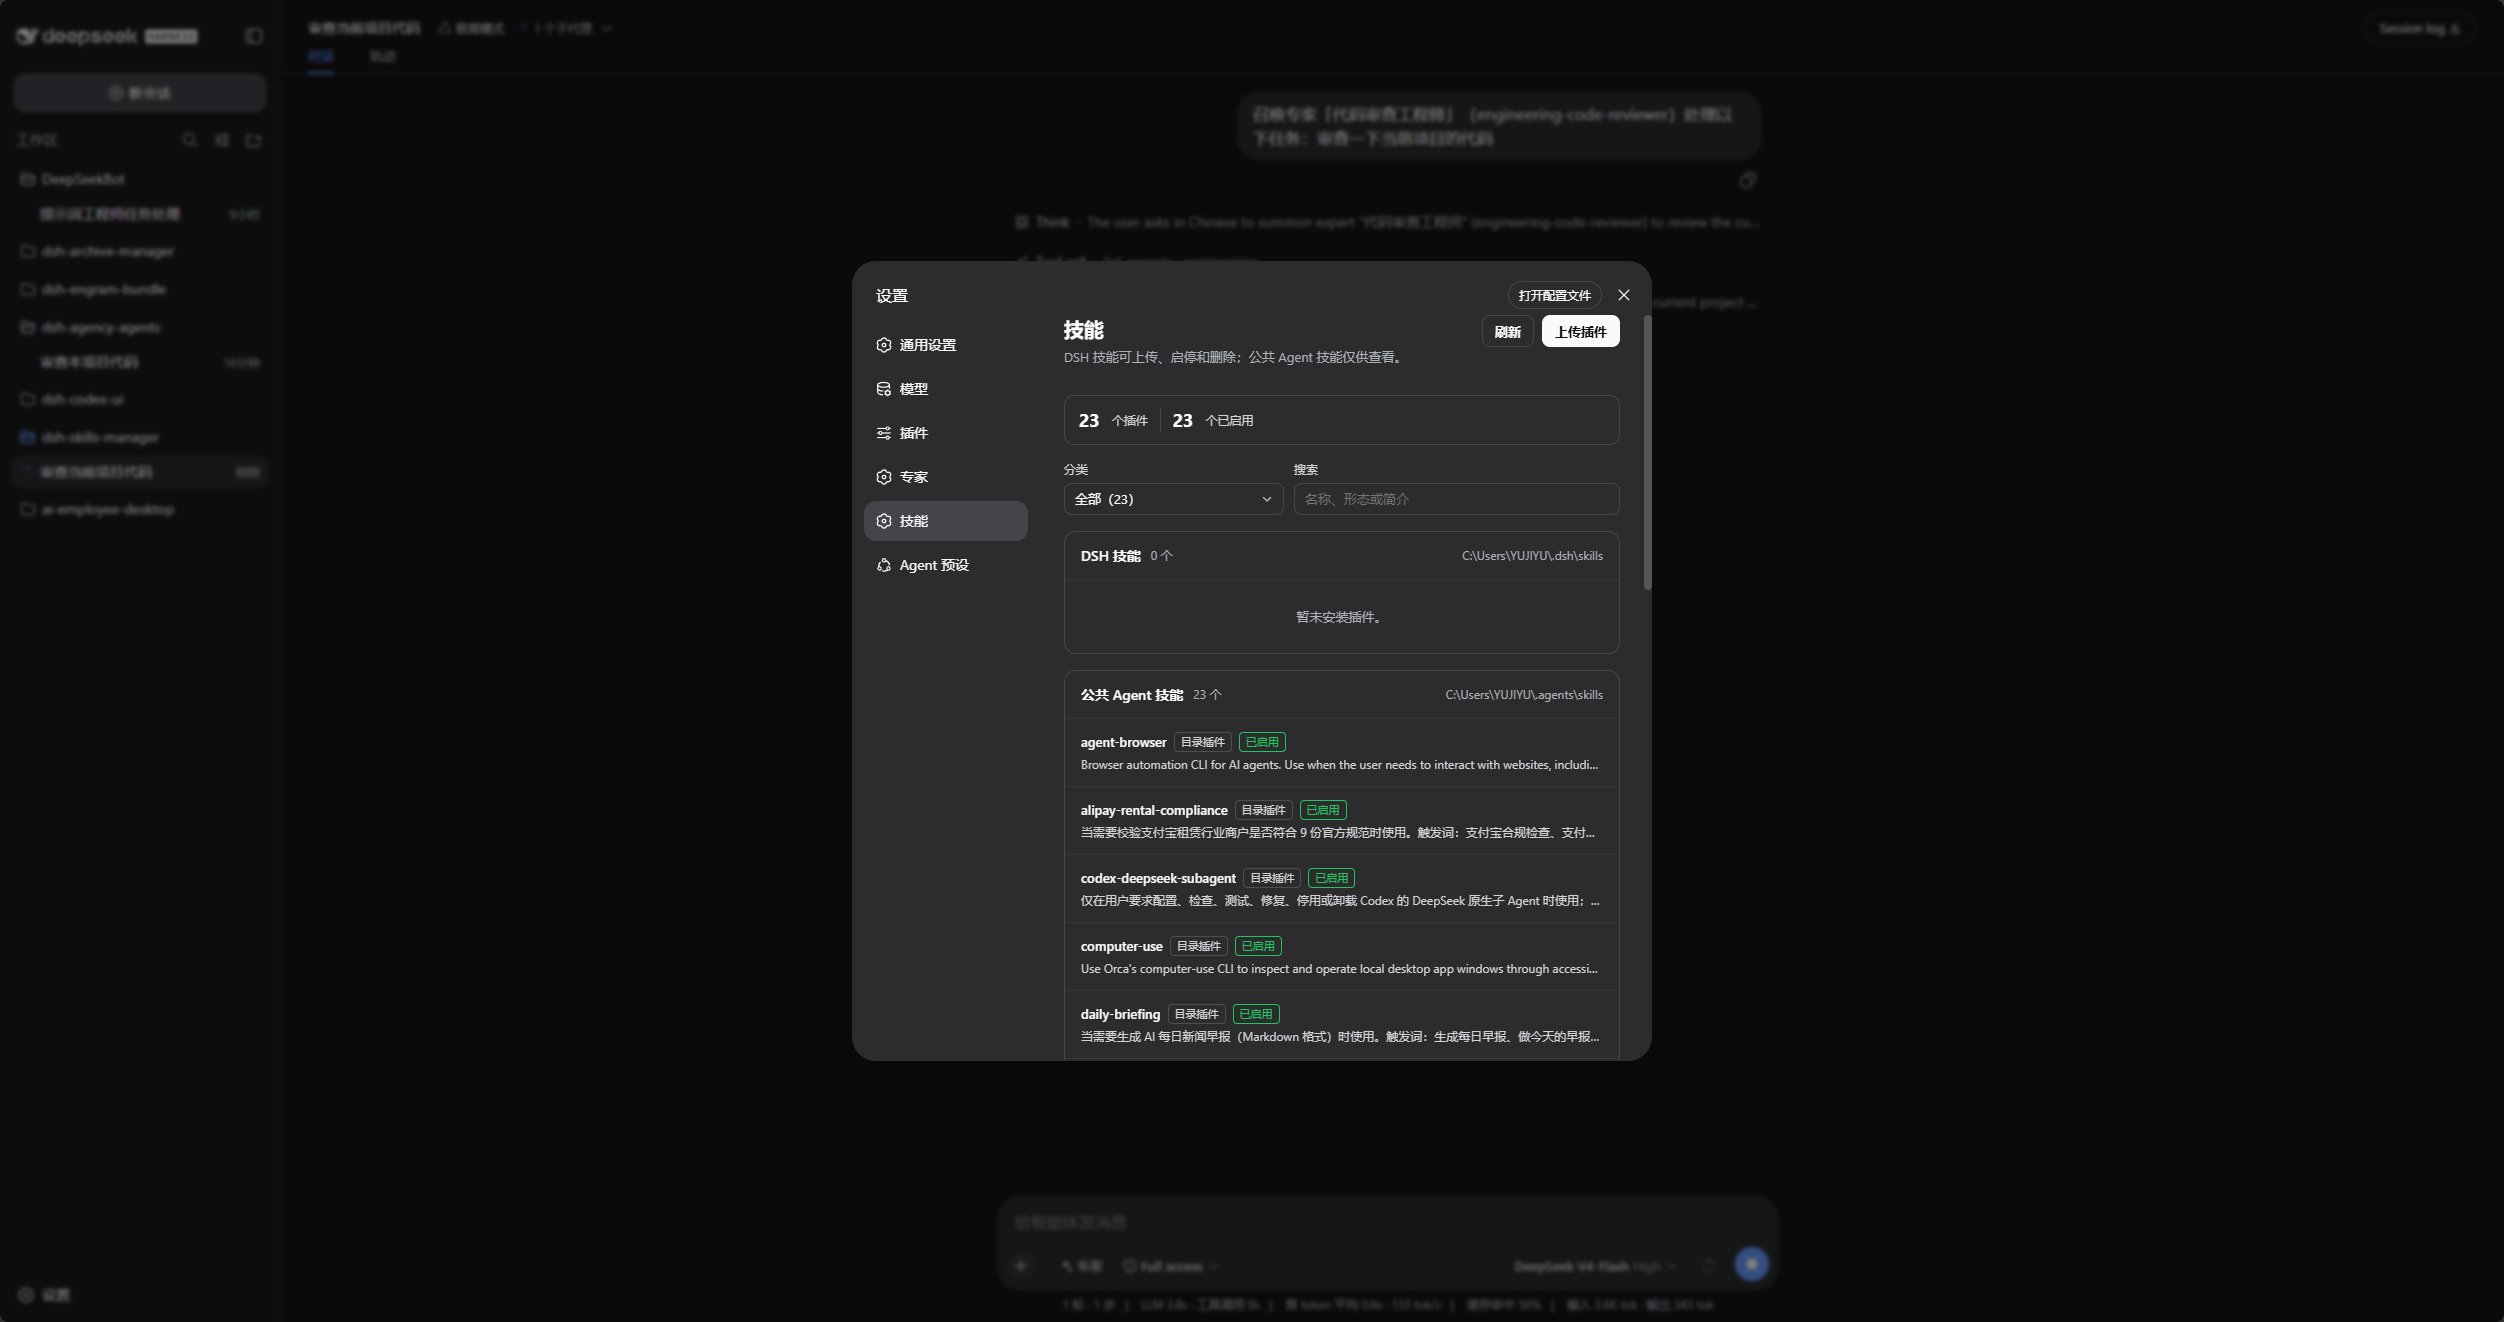Click the 23 个已启用 count
Screen dimensions: 2504x1322
[1213, 421]
